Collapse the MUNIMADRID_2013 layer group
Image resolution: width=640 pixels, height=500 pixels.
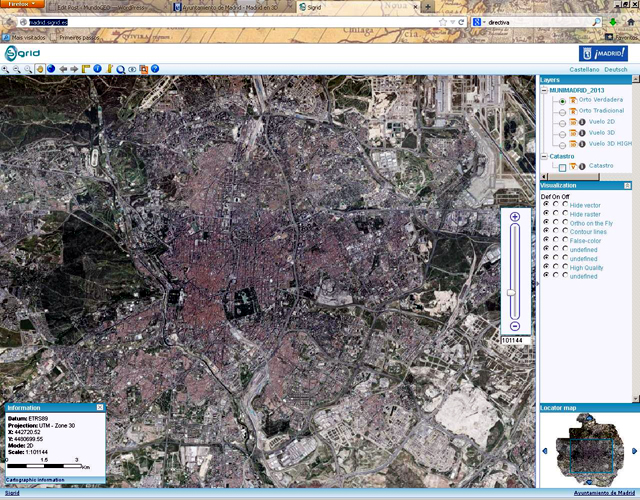[544, 90]
